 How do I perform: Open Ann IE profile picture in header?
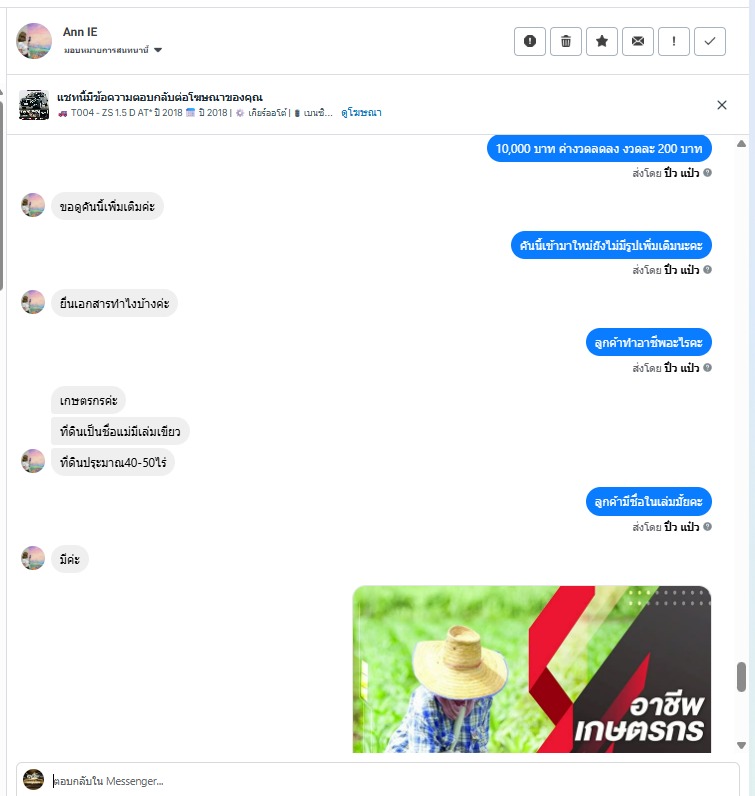pyautogui.click(x=34, y=41)
